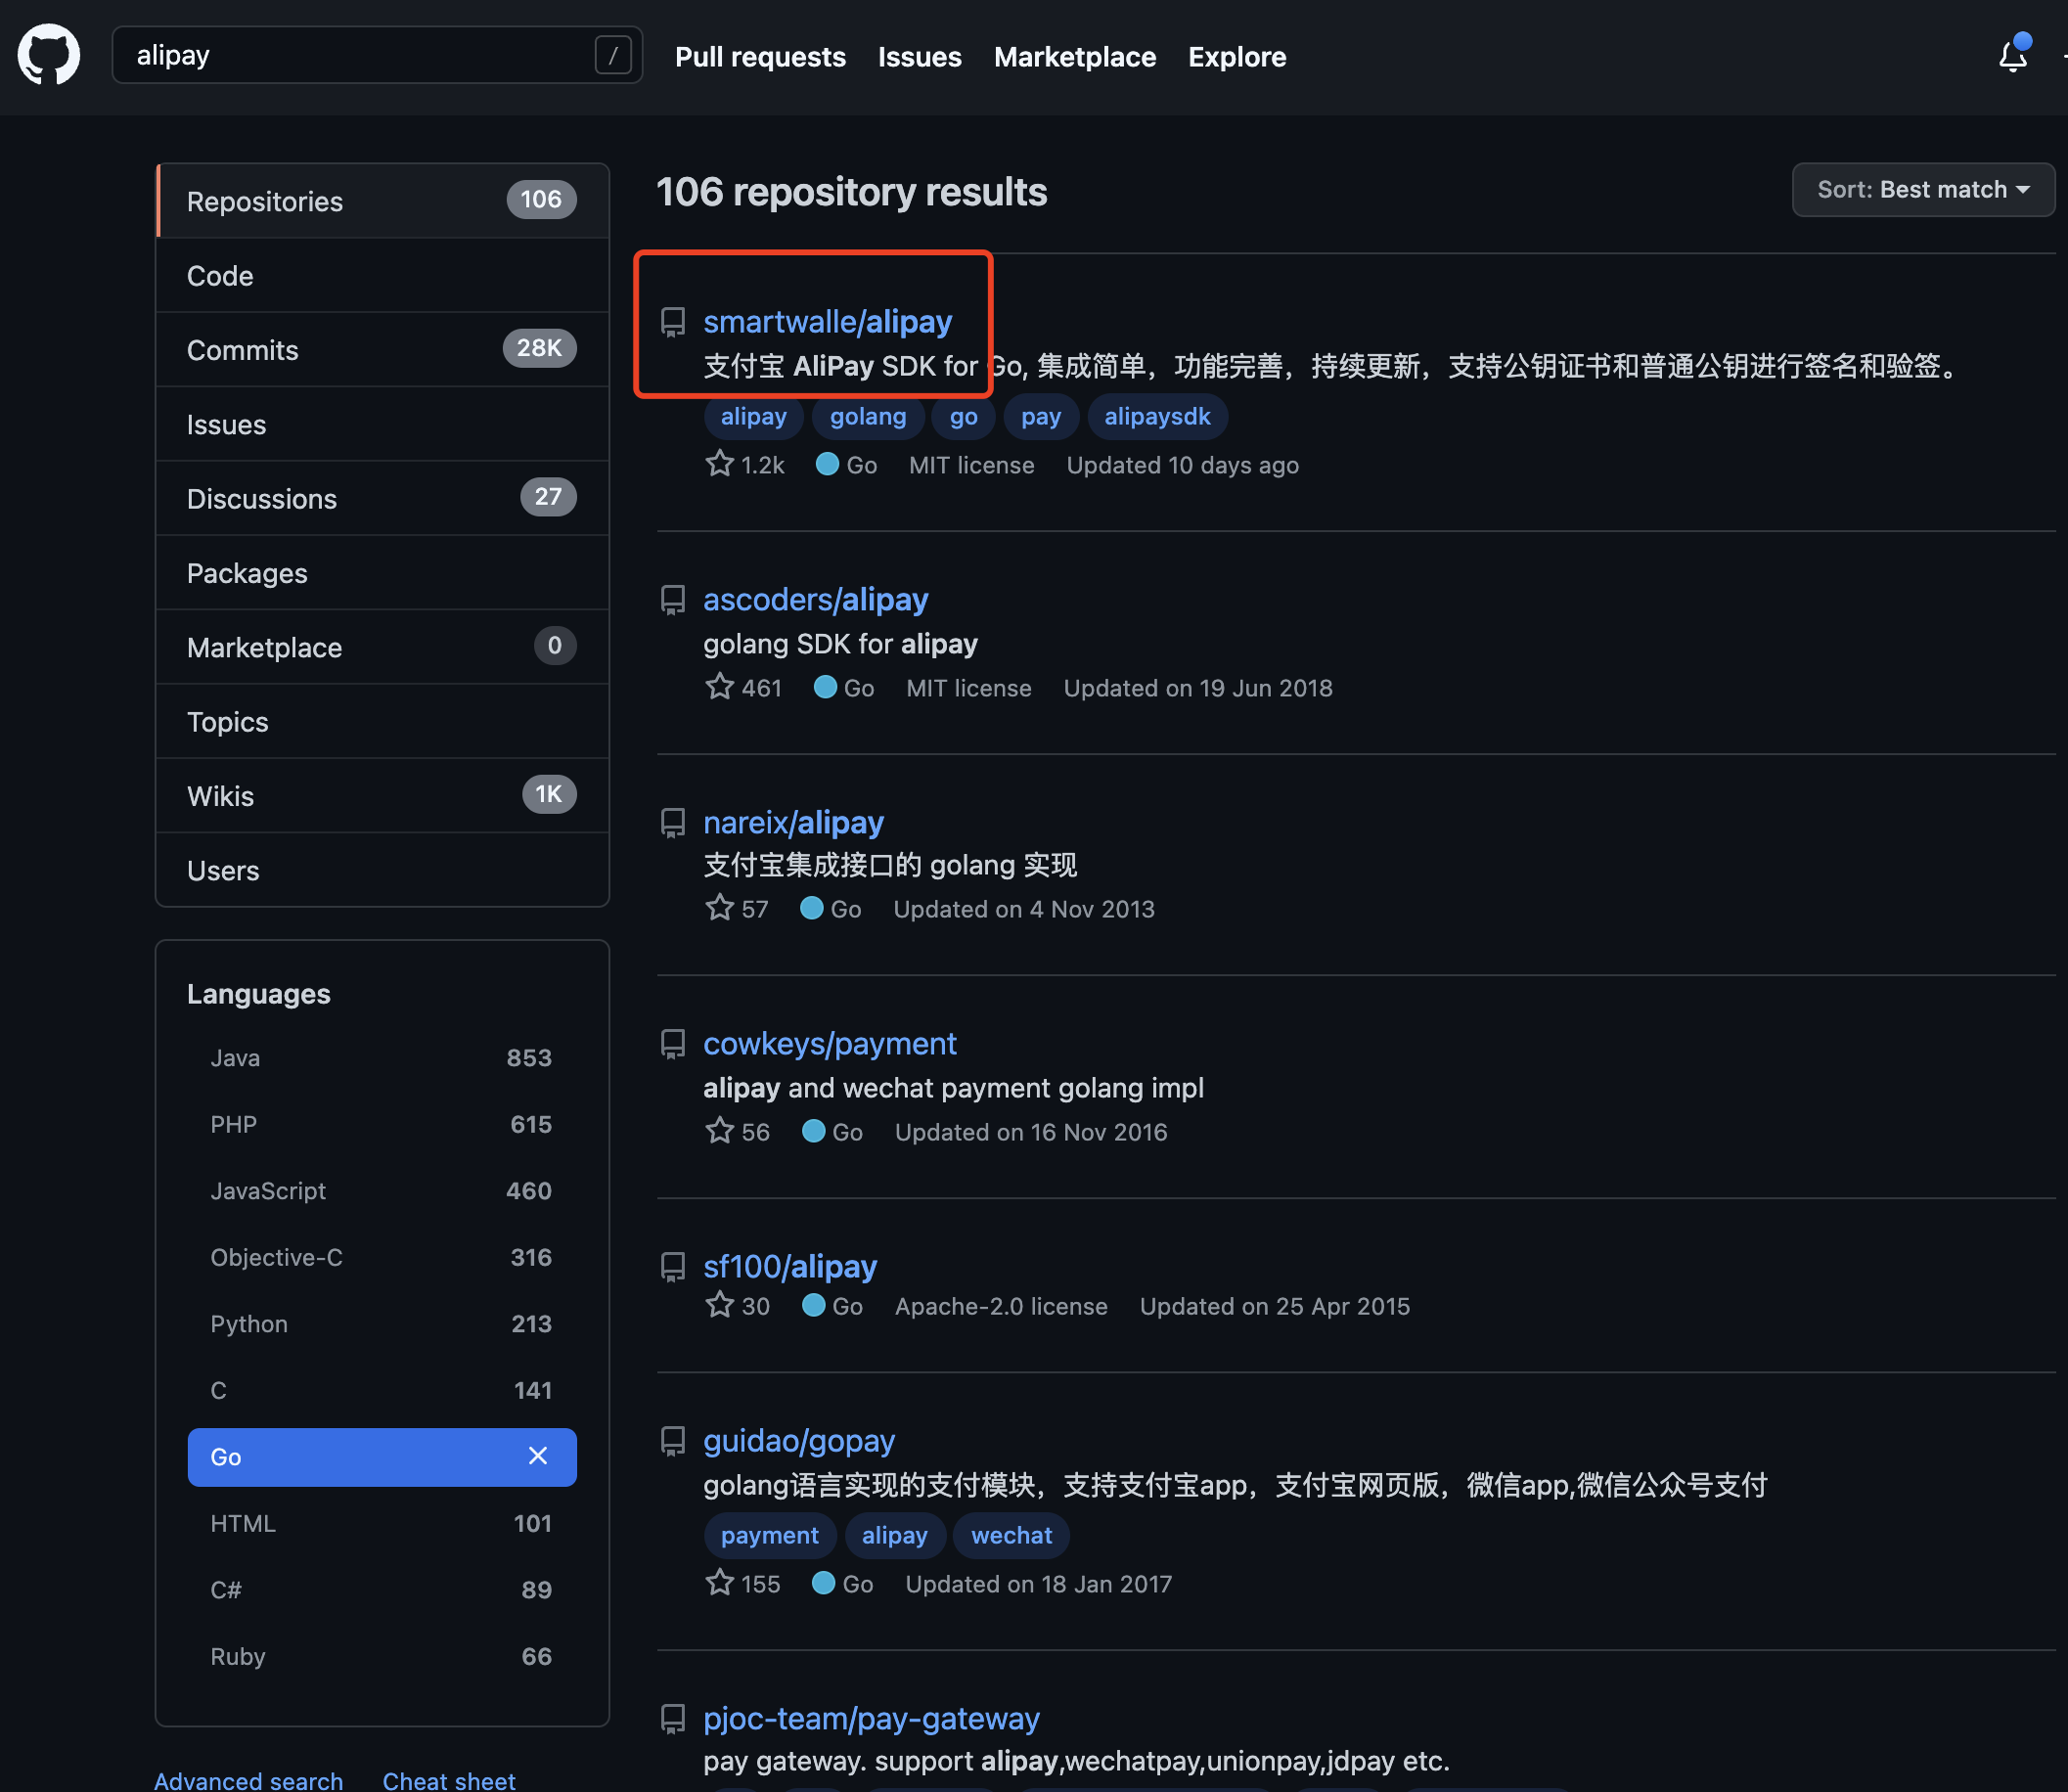Select the Commits search category
Image resolution: width=2068 pixels, height=1792 pixels.
(383, 350)
